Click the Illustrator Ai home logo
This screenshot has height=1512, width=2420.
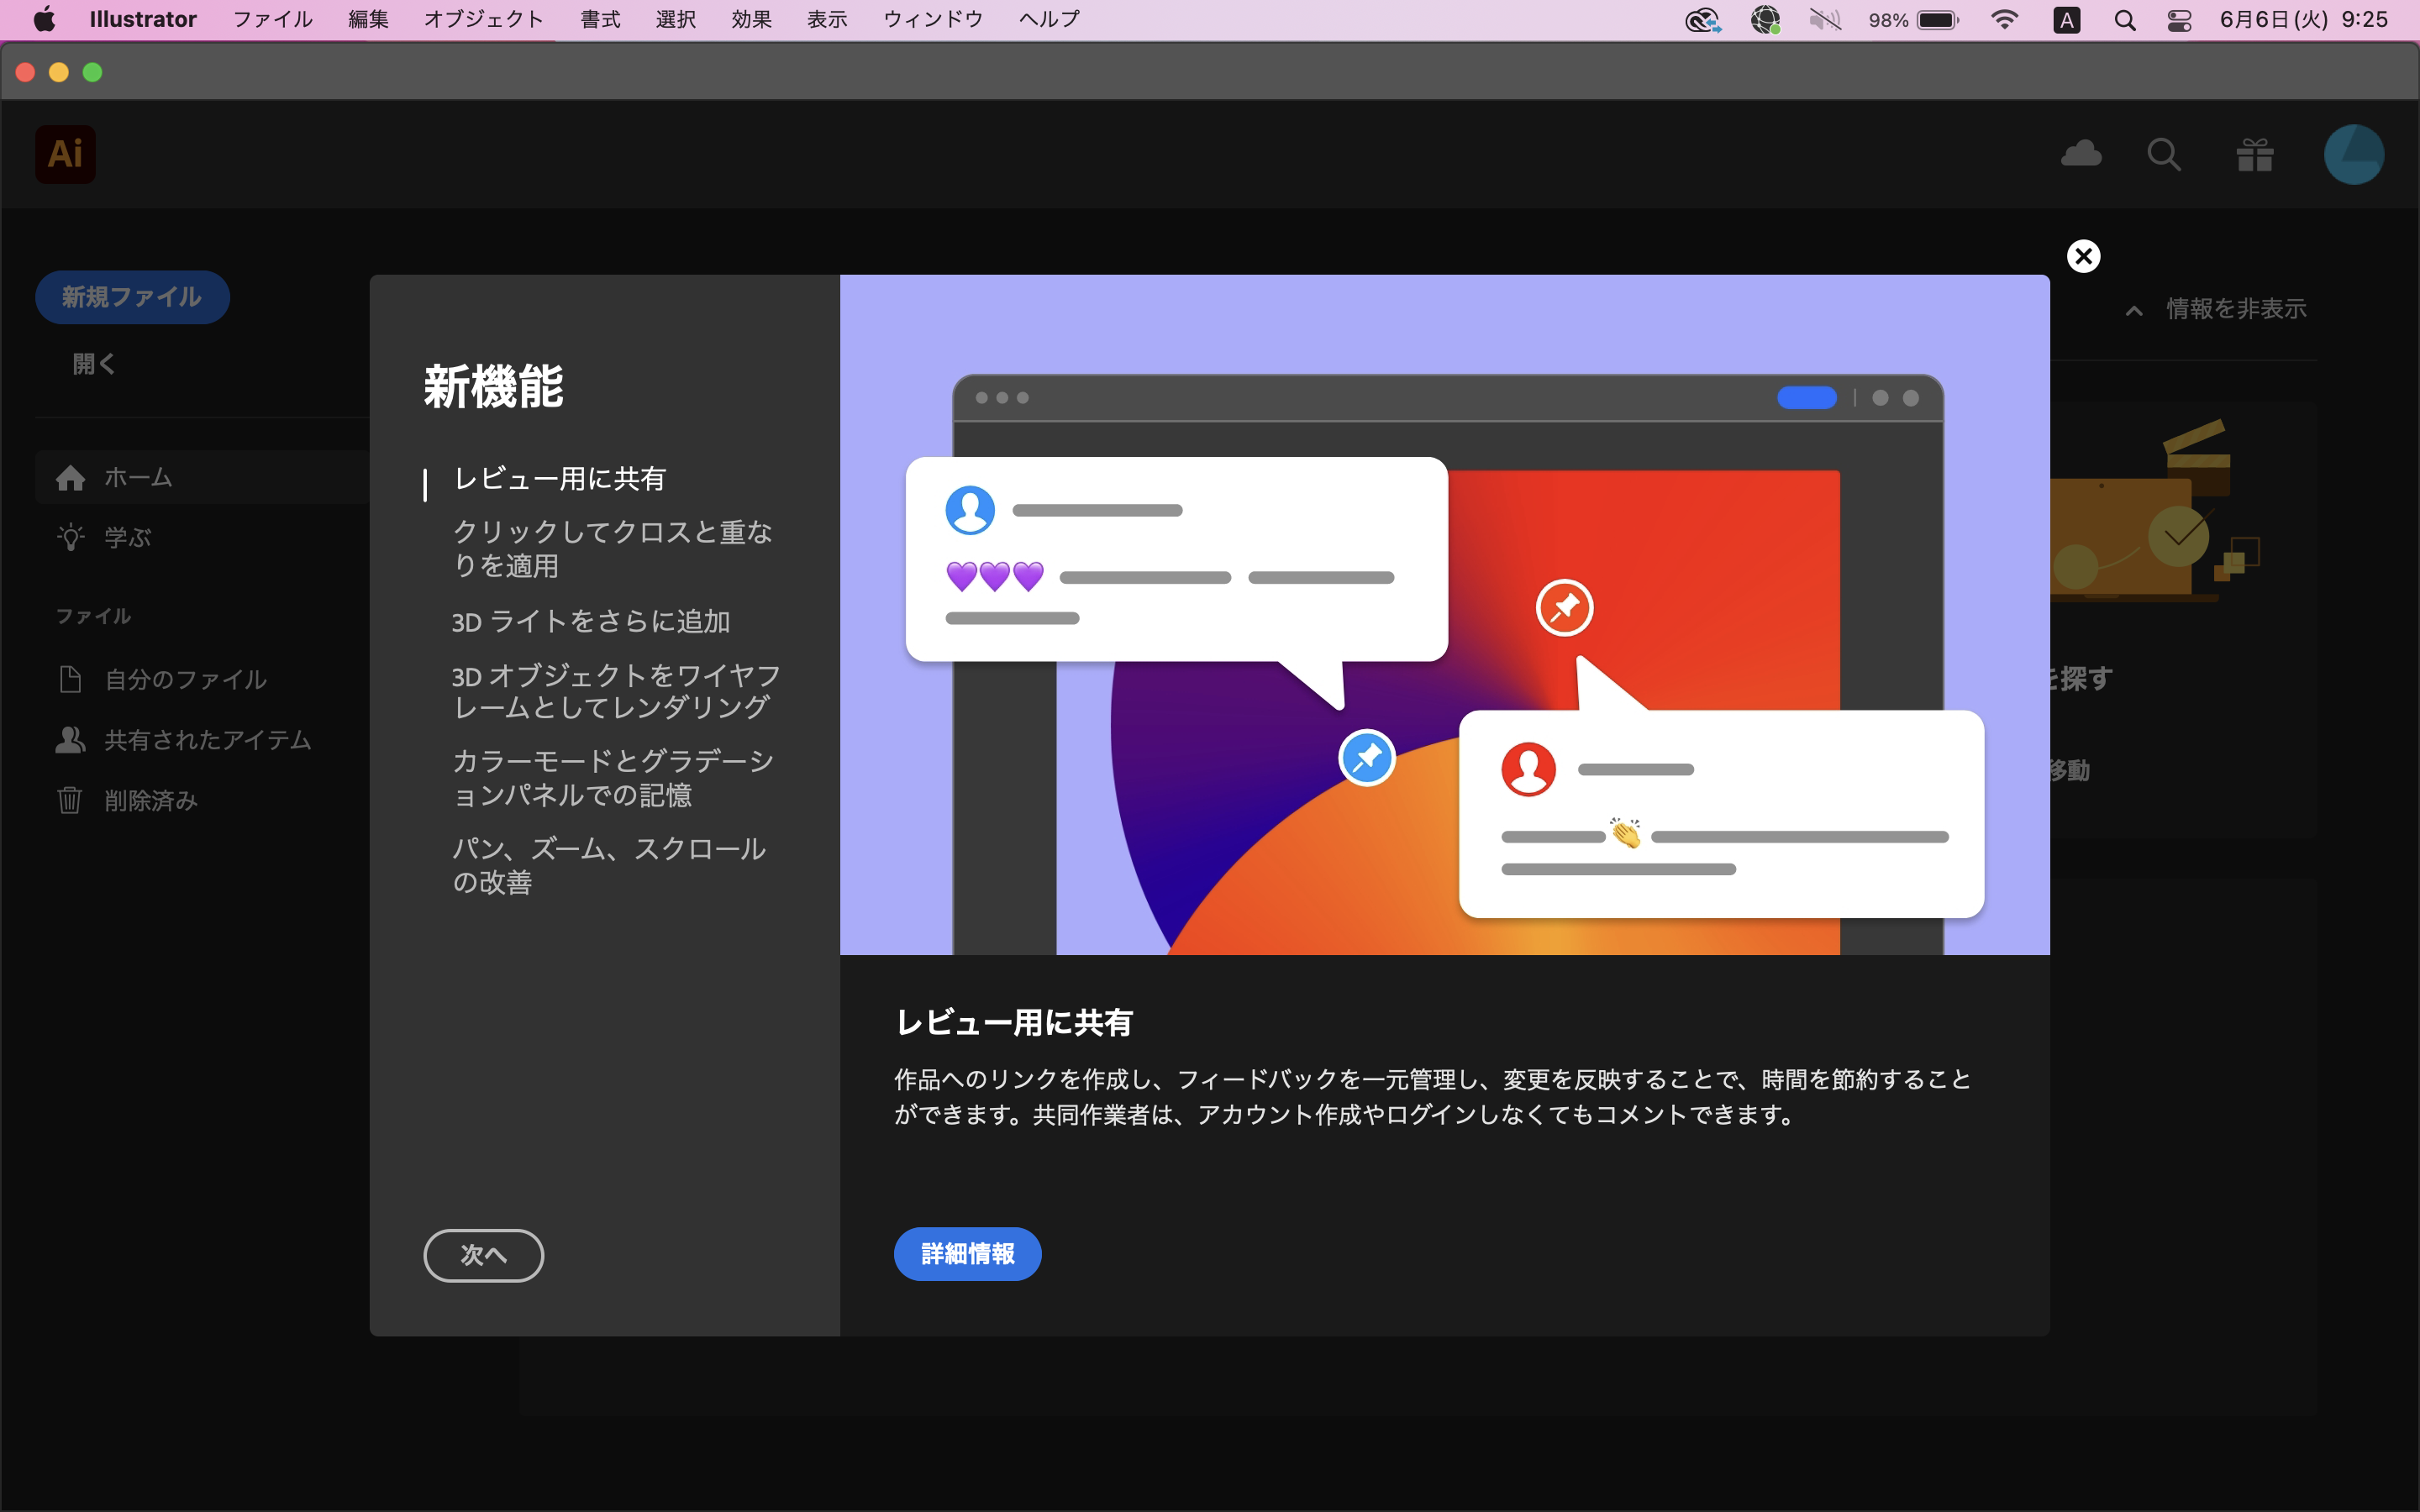click(x=65, y=154)
